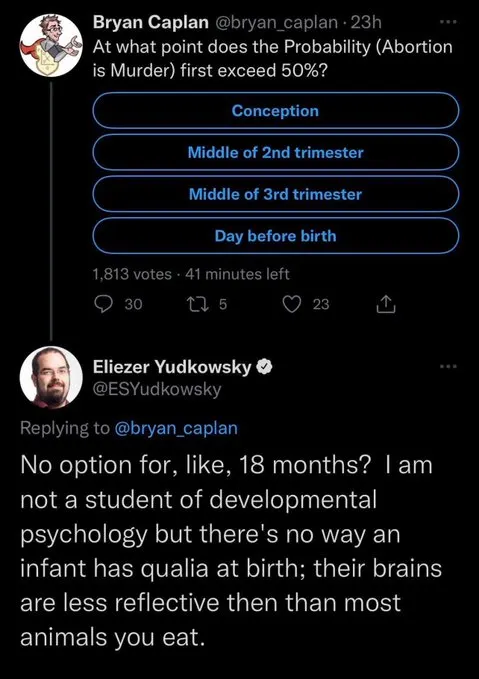Open more options on Eliezer Yudkowsky's reply
Image resolution: width=479 pixels, height=679 pixels.
pos(448,367)
